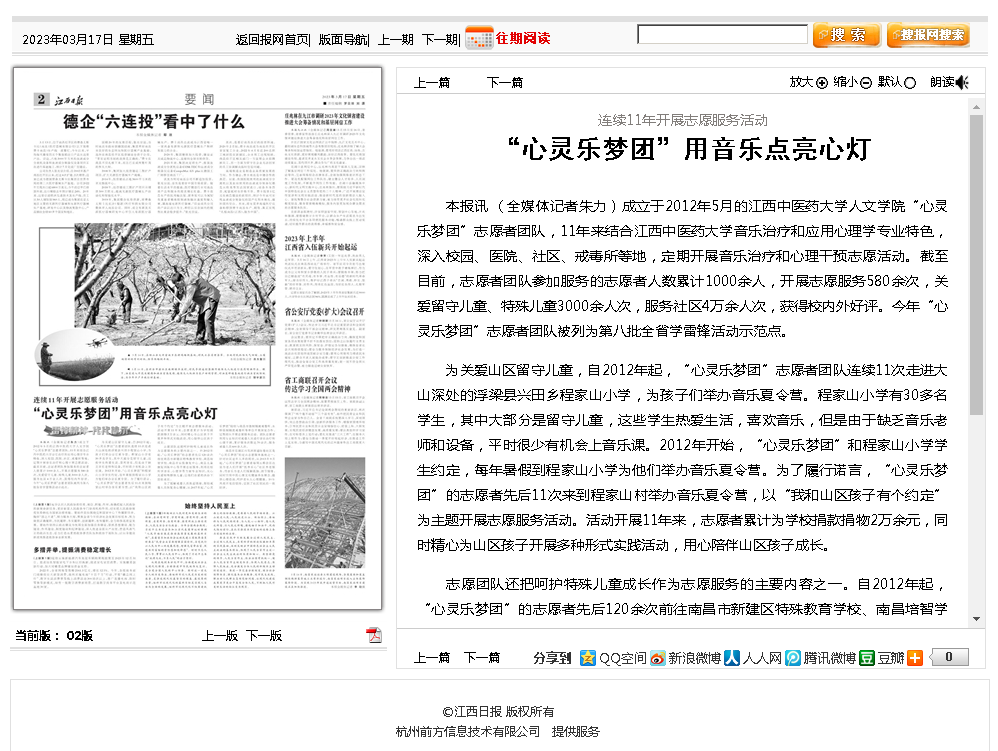Click the construction photo on page thumbnail
The height and width of the screenshot is (751, 998).
pos(325,512)
